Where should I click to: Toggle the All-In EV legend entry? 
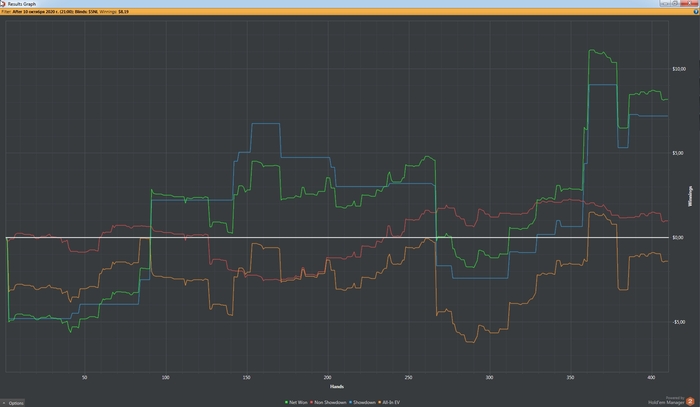point(389,403)
